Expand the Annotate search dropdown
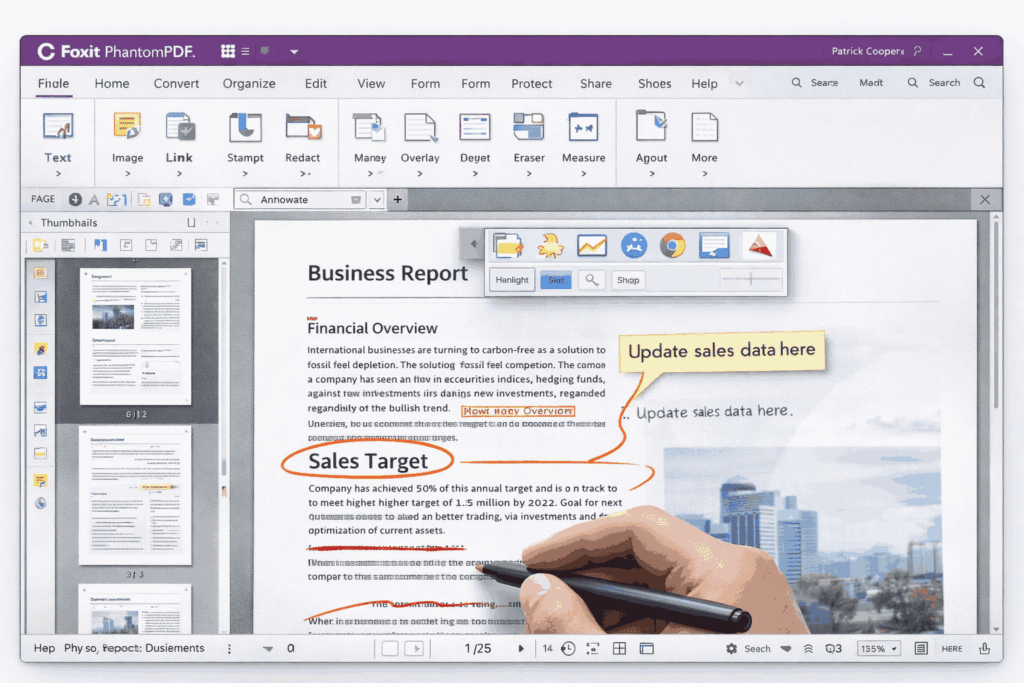This screenshot has width=1024, height=683. (x=378, y=199)
